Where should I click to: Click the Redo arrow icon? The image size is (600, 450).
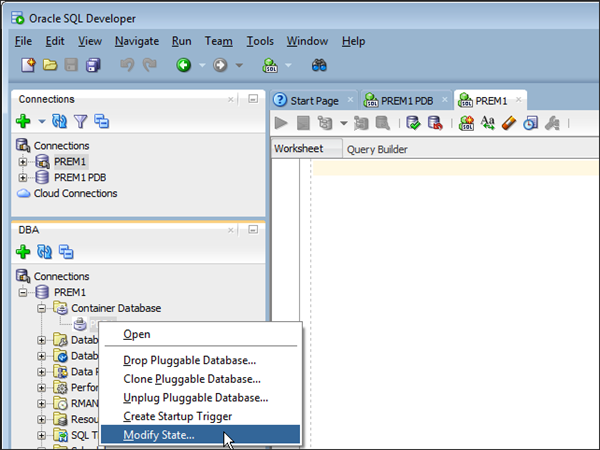point(150,65)
